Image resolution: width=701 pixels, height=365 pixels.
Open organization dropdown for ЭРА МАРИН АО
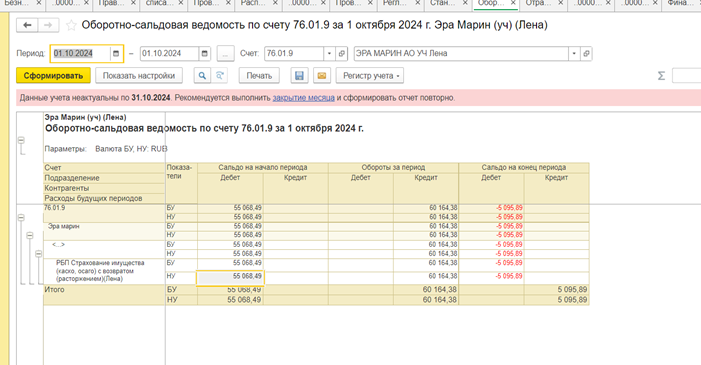point(574,54)
